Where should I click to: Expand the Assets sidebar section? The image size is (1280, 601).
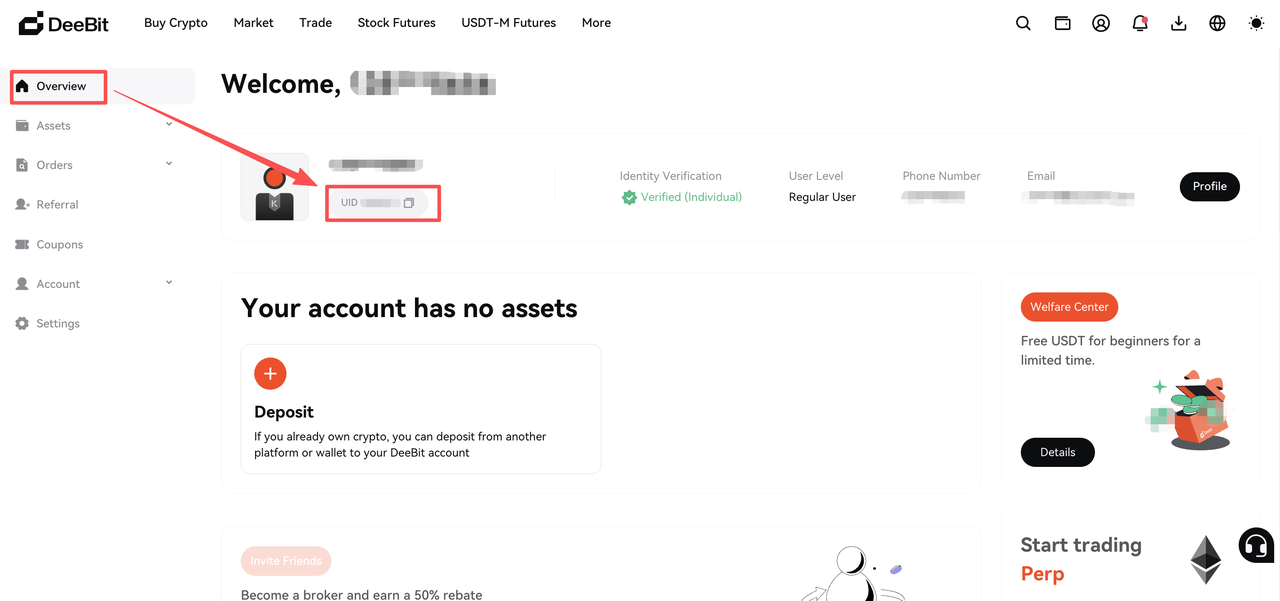point(97,125)
